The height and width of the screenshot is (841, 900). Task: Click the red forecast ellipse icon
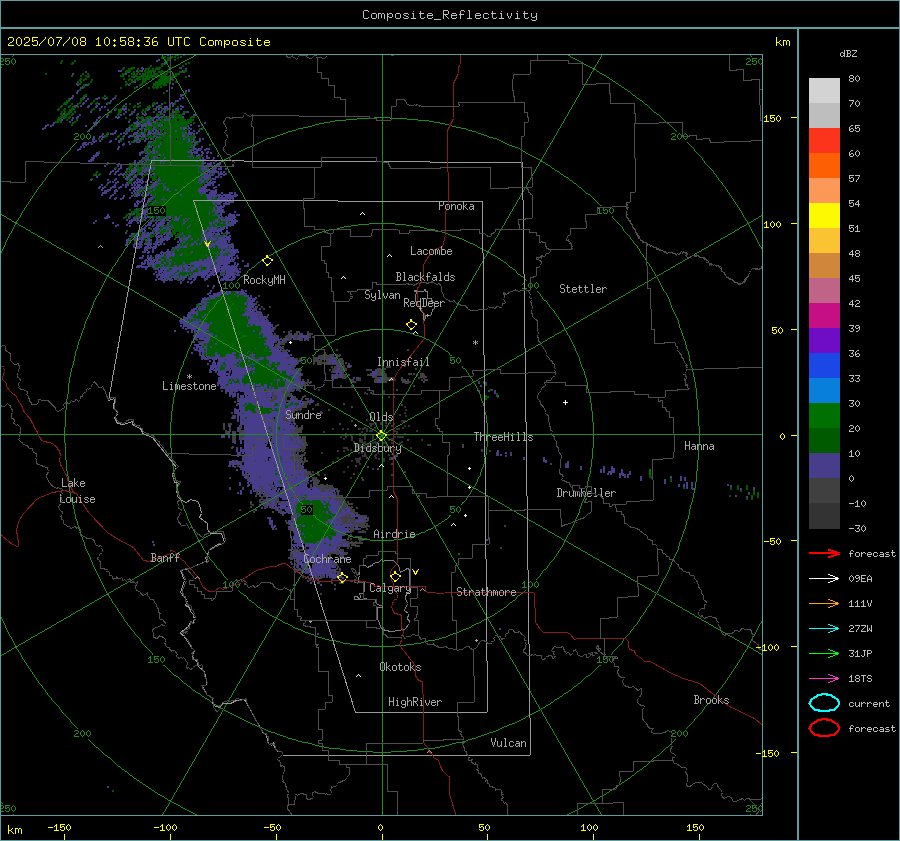tap(824, 728)
